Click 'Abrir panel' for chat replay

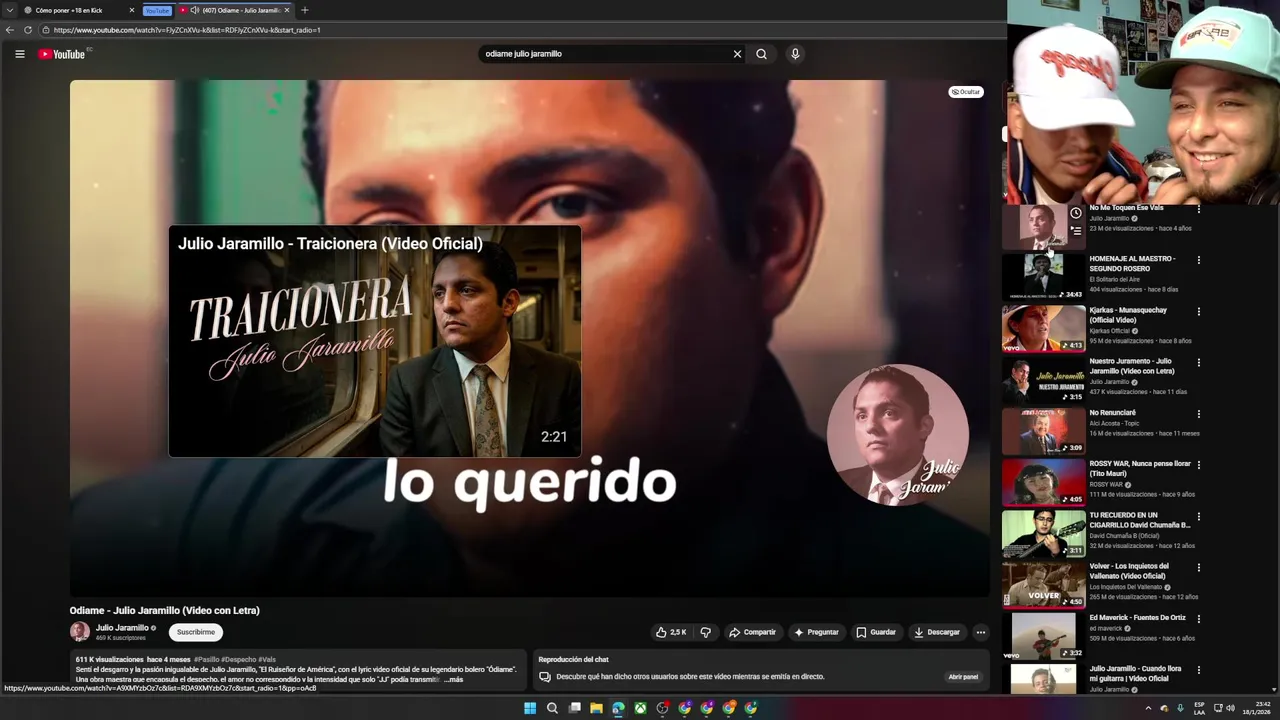tap(963, 677)
